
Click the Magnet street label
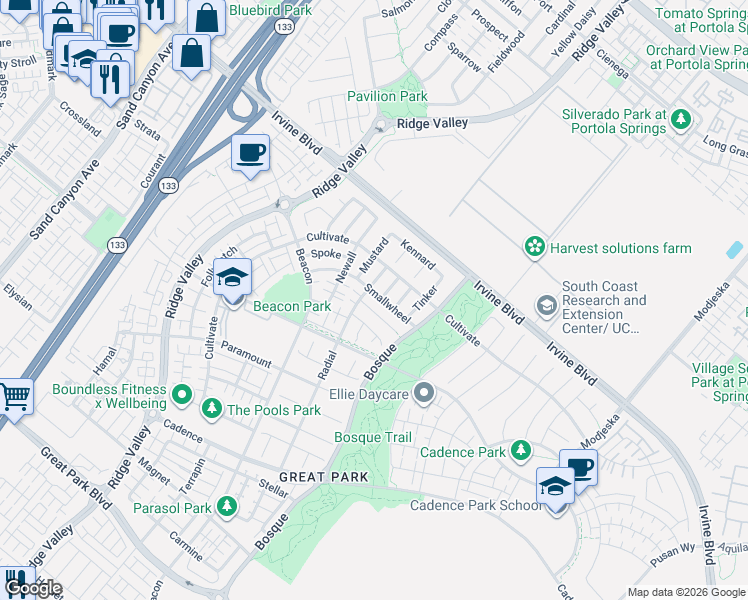(154, 471)
